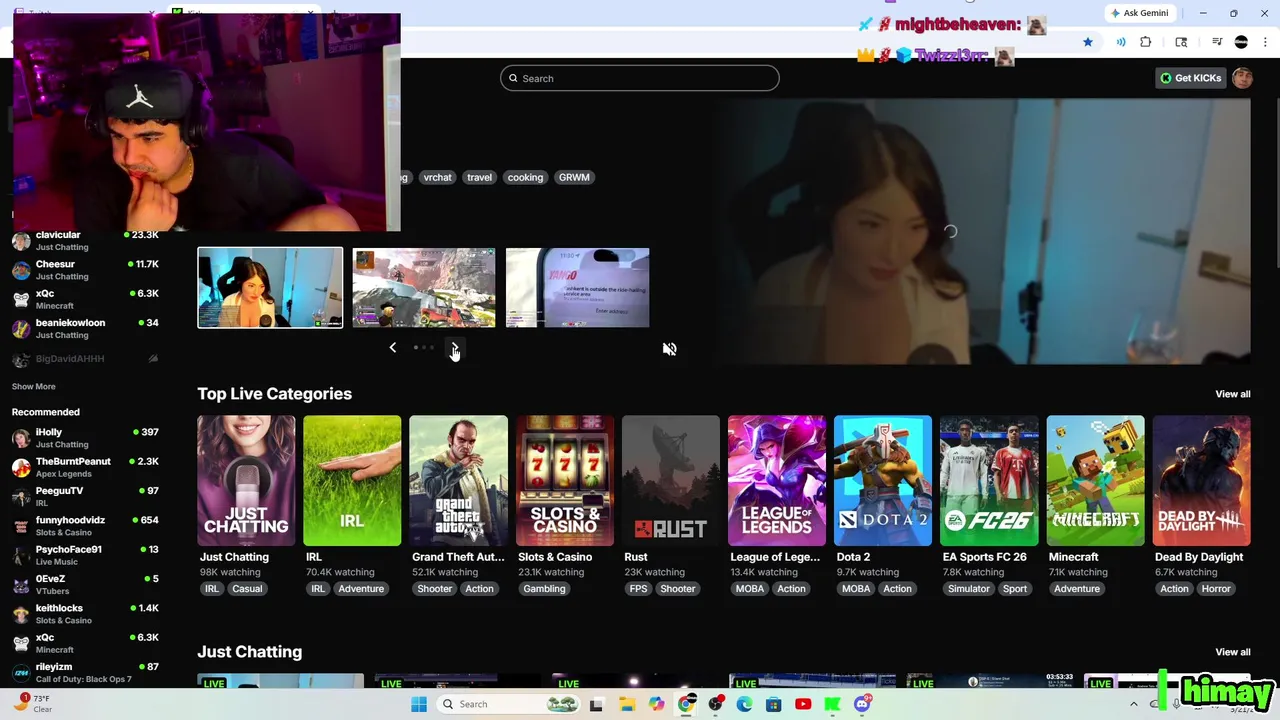Select the travel tag chip

479,177
